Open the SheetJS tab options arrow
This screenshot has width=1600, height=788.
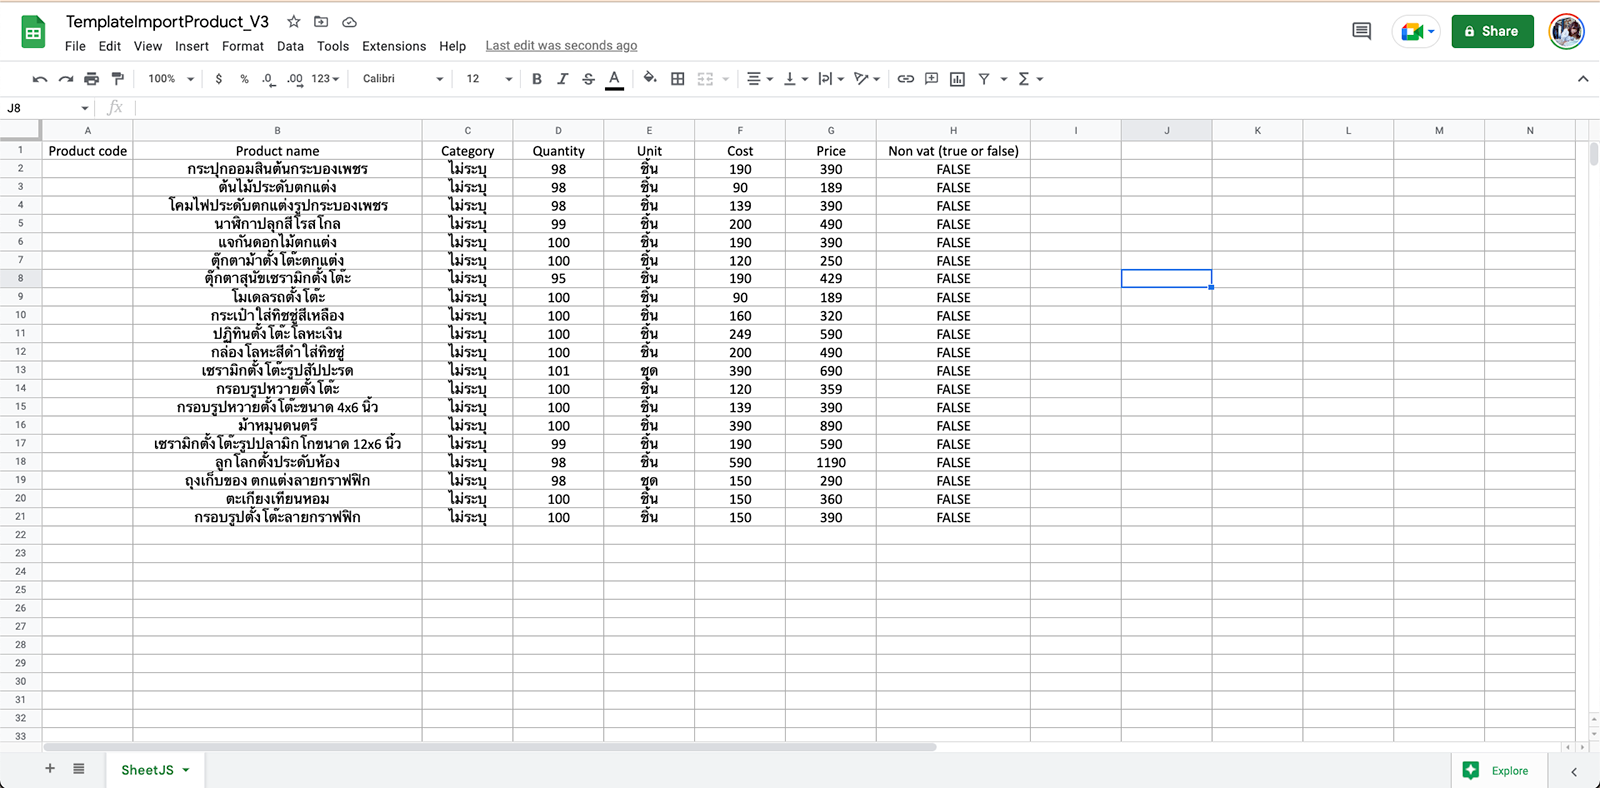tap(186, 770)
